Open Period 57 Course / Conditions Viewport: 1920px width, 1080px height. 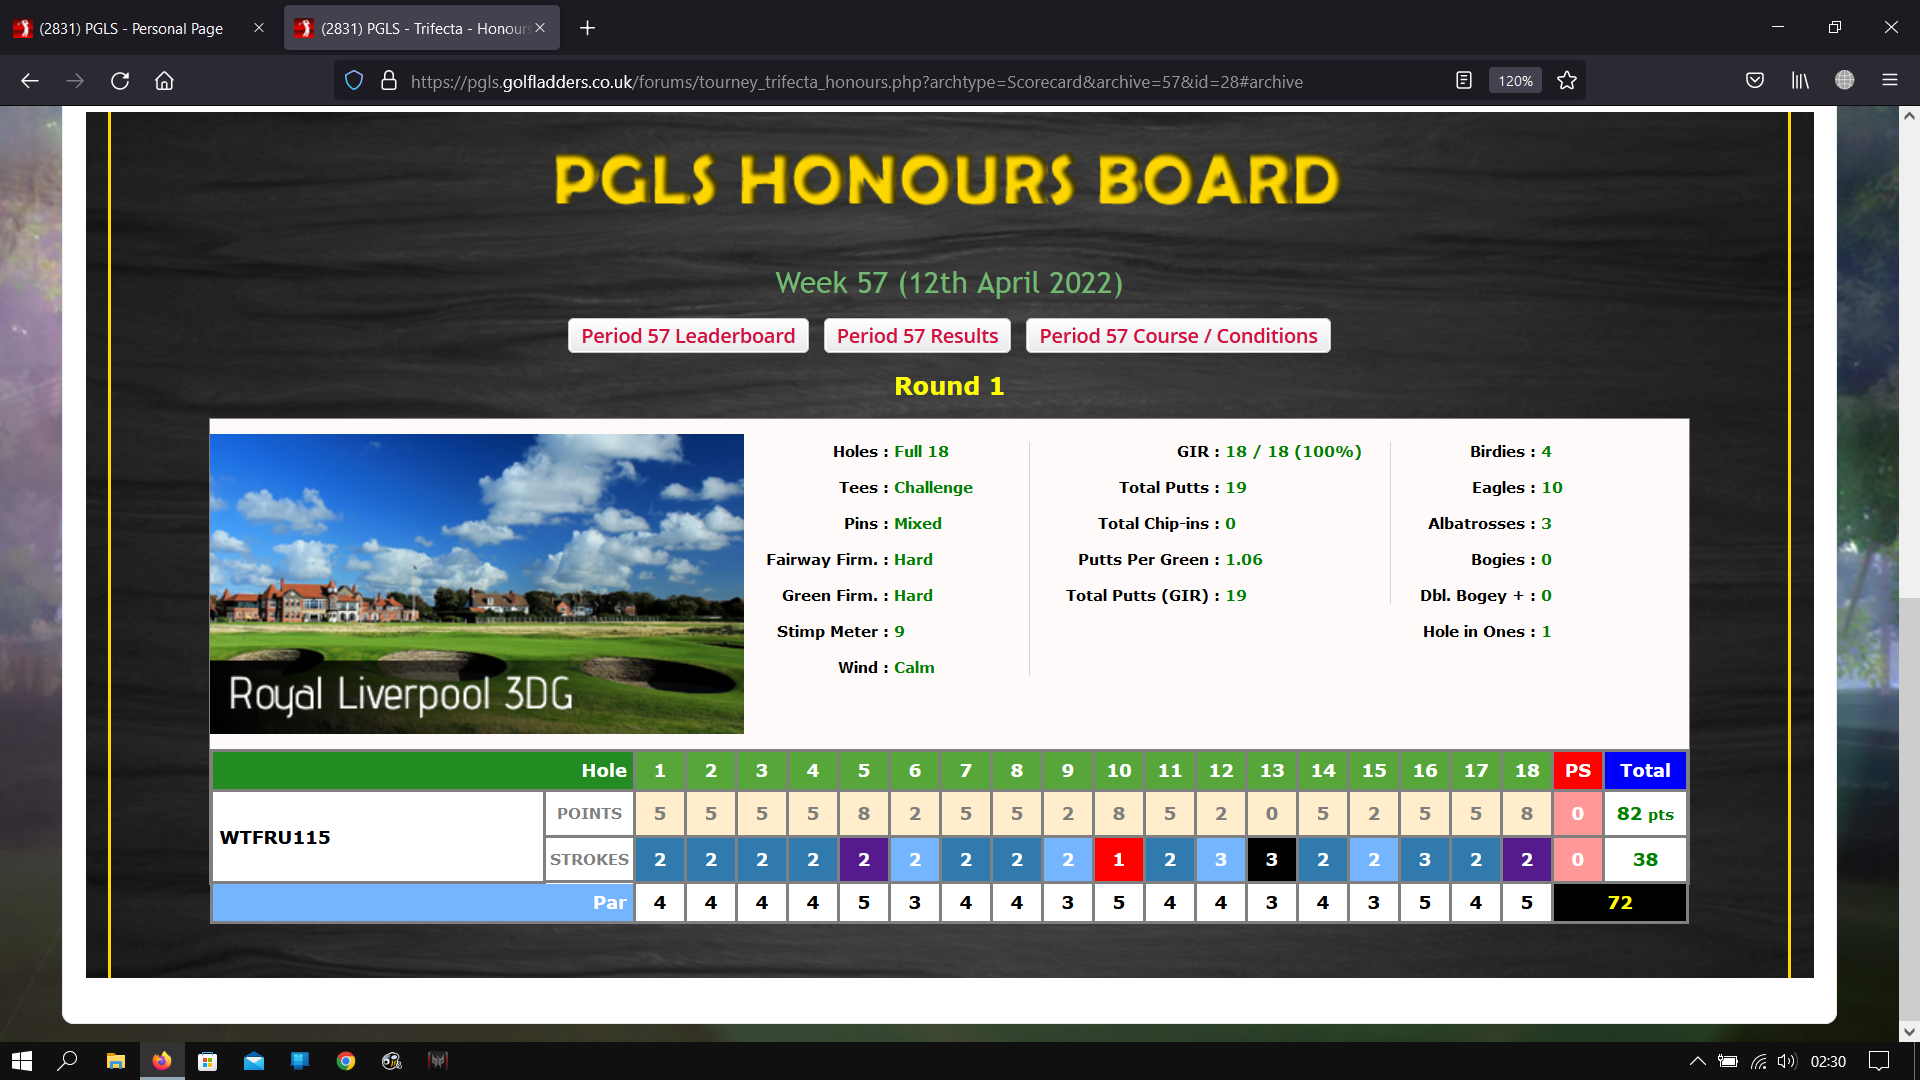tap(1178, 336)
